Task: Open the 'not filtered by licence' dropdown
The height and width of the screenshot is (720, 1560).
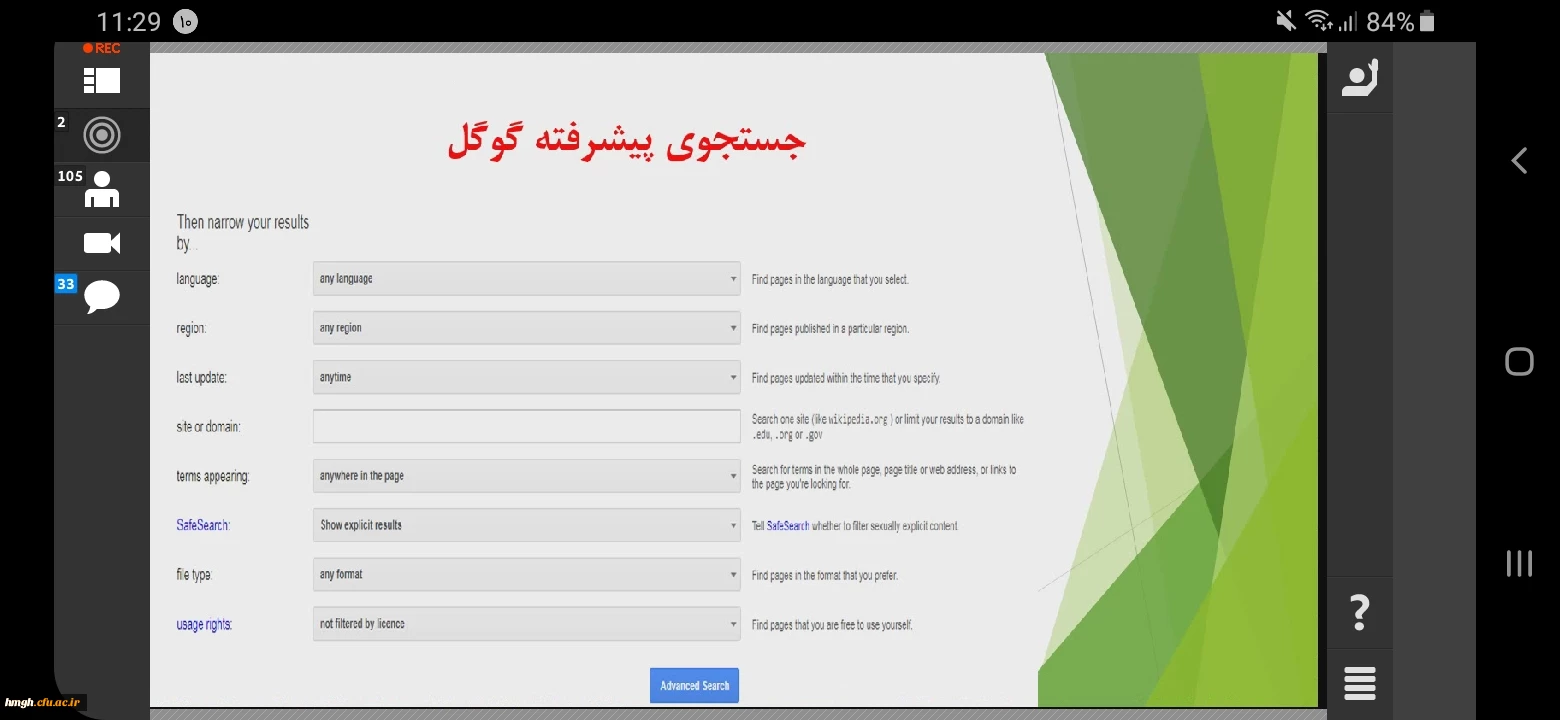Action: tap(526, 624)
